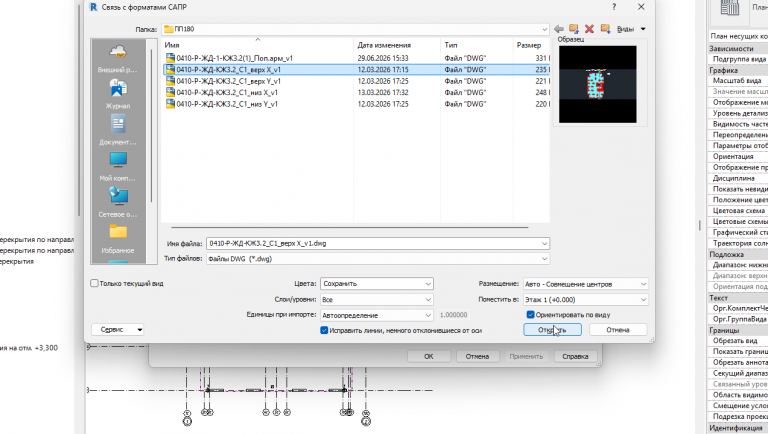Click DWG icon of the верх Y_v1 file

(170, 81)
